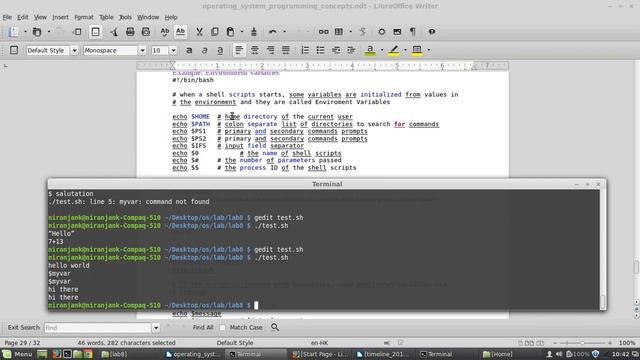The image size is (640, 360).
Task: Open the Font Color dropdown arrow
Action: pos(382,50)
